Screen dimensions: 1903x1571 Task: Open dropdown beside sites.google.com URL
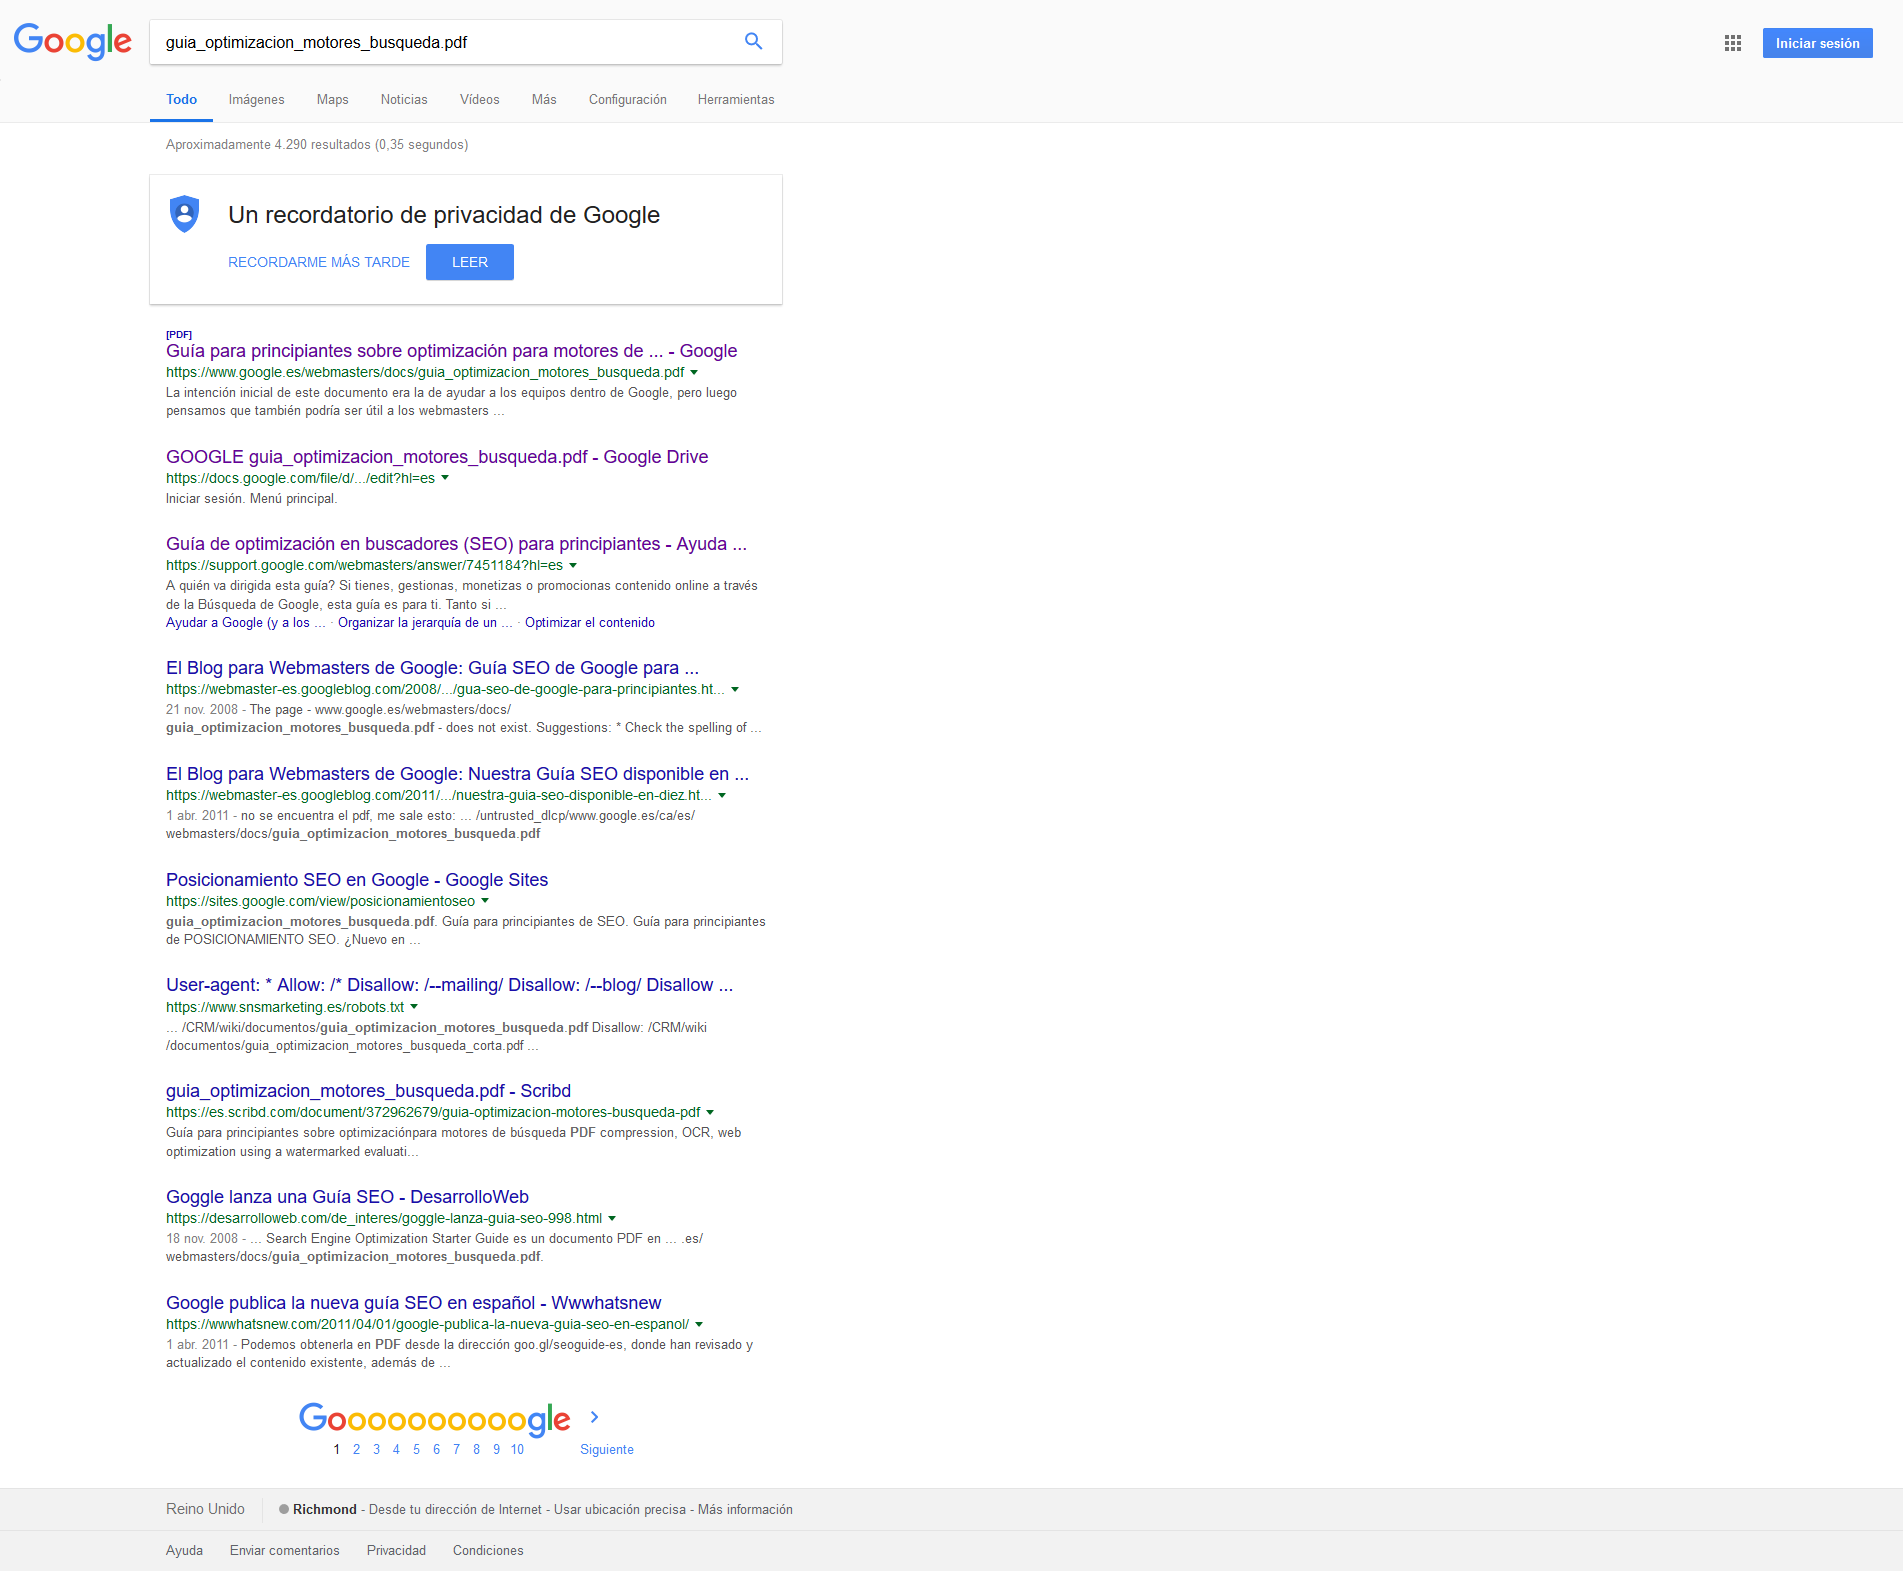click(485, 901)
